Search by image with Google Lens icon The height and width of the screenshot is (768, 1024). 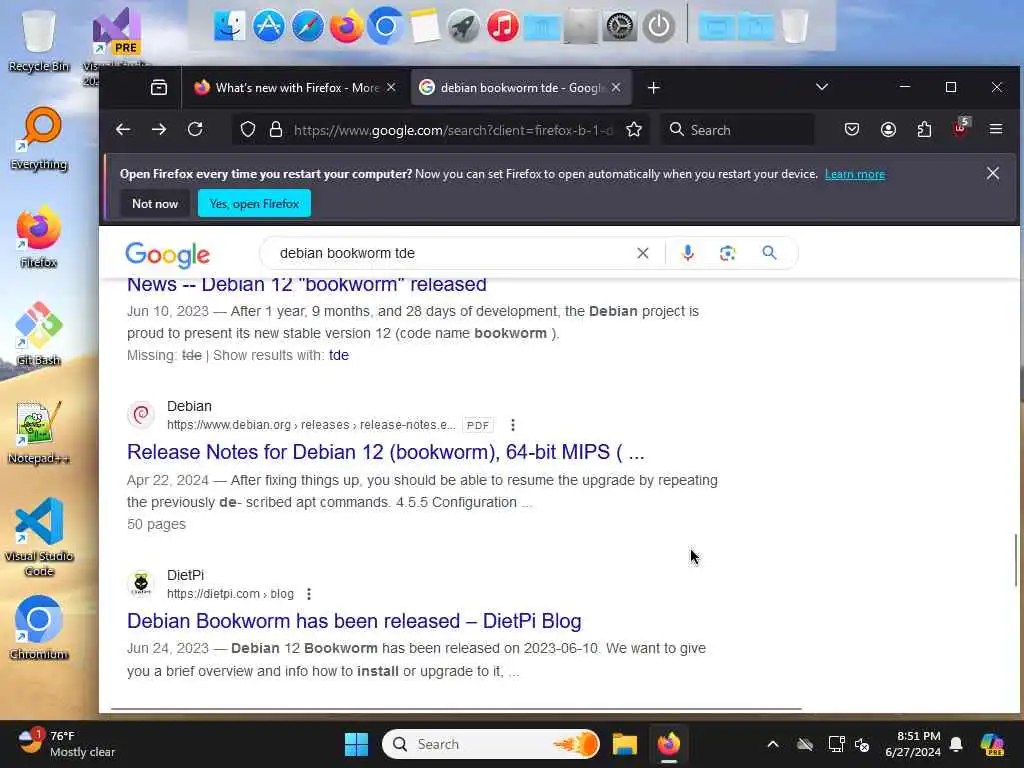728,253
